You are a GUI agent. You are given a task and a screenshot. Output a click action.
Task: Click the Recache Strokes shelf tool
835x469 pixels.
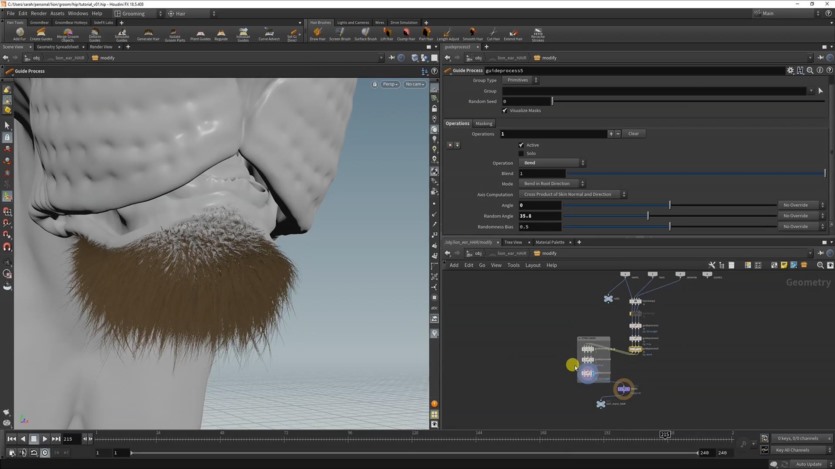coord(538,34)
